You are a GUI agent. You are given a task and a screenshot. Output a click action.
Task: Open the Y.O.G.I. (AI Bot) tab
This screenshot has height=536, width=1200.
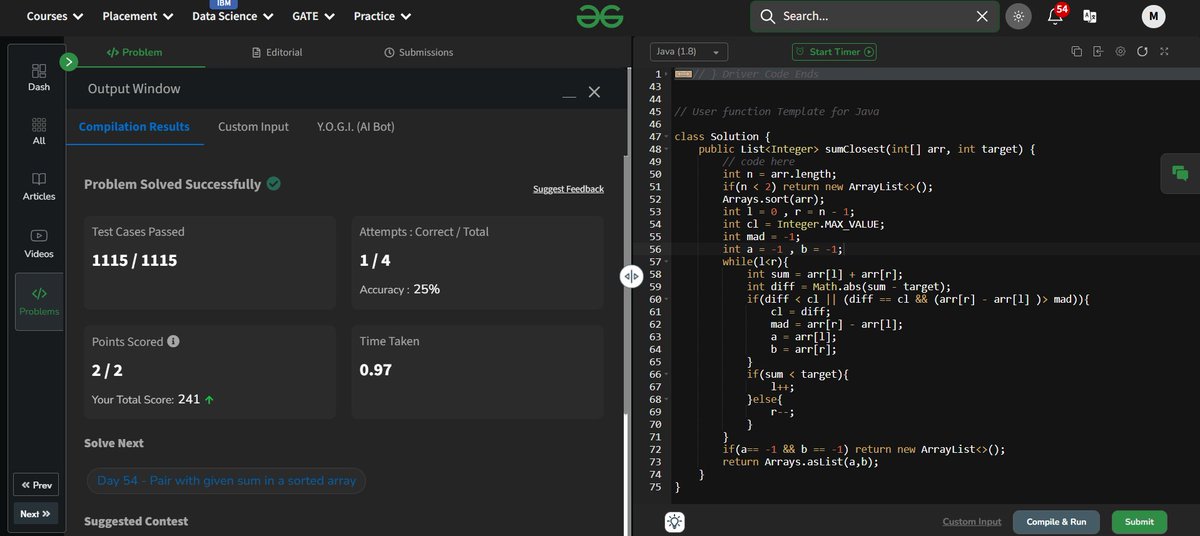354,127
